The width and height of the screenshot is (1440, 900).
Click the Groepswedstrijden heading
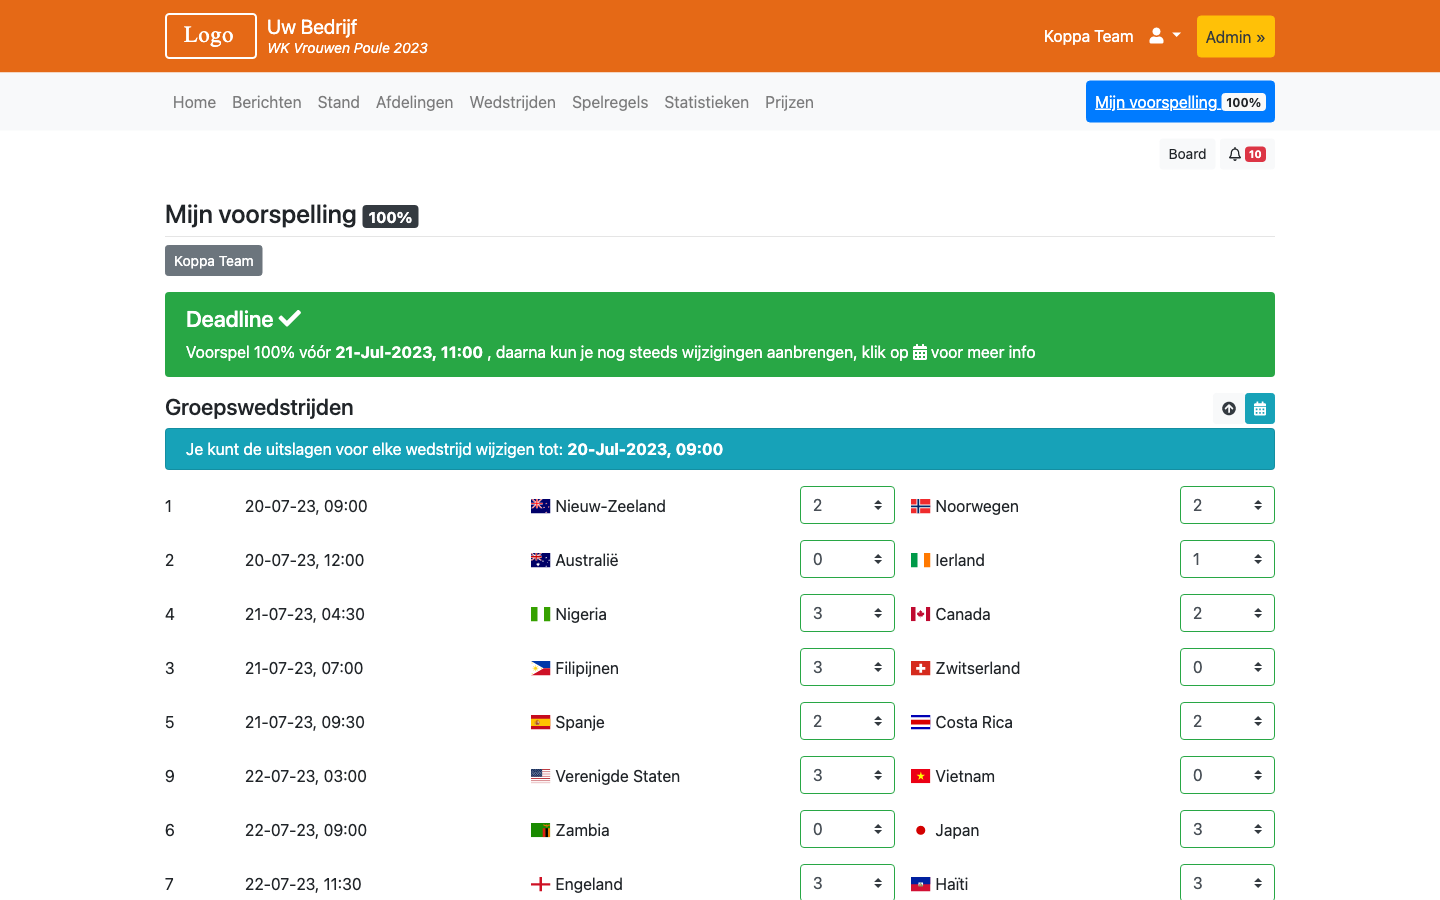[259, 407]
